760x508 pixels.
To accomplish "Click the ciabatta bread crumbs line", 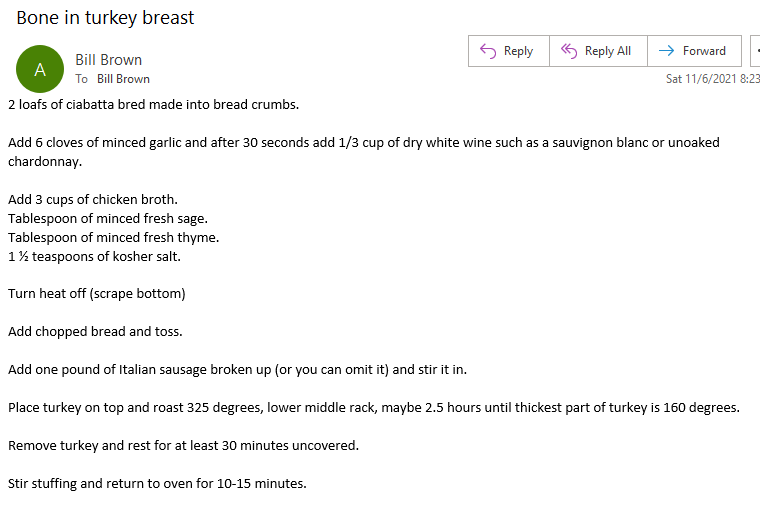I will point(153,105).
